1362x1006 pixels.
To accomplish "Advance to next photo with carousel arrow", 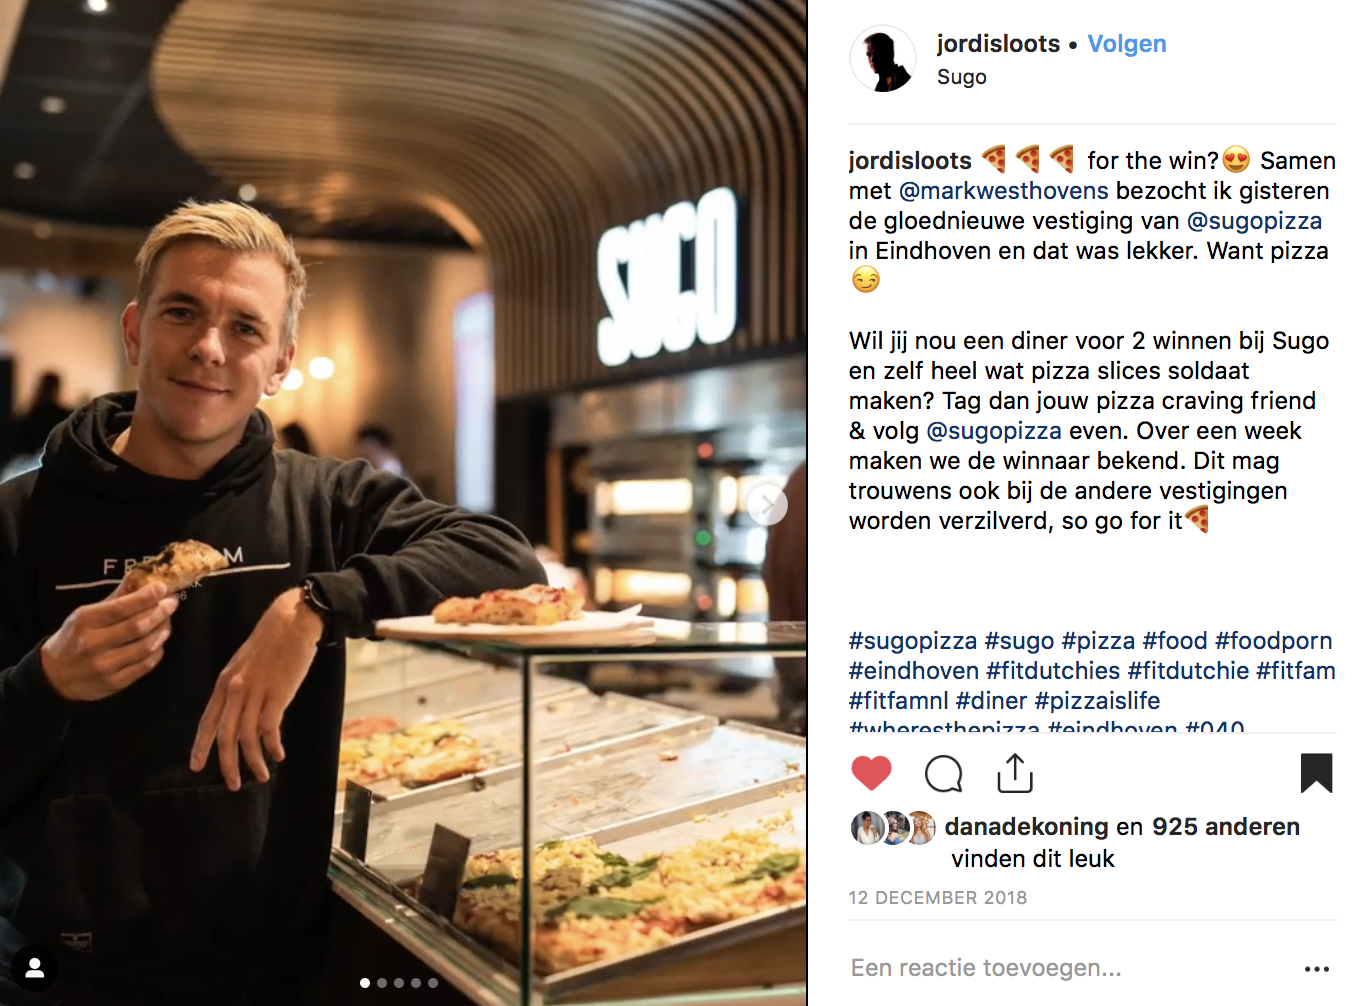I will [x=767, y=505].
